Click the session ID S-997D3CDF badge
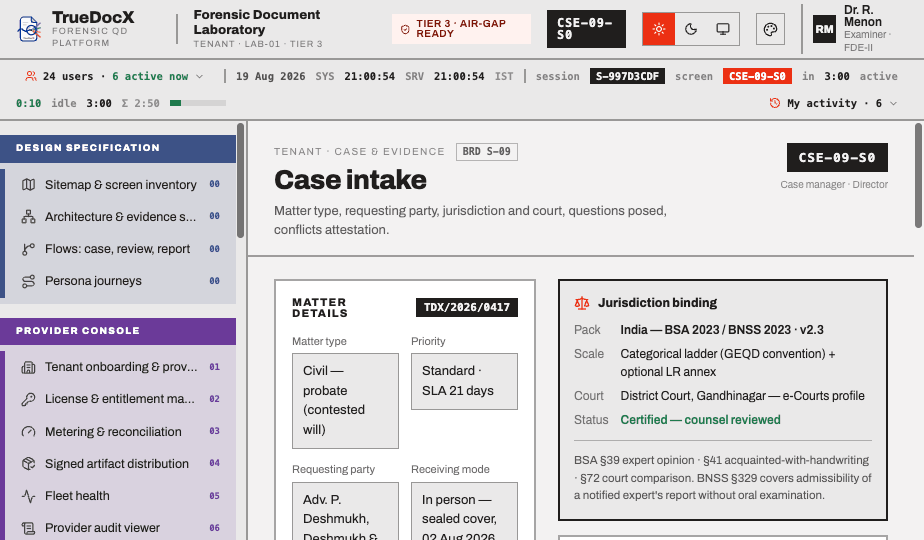The height and width of the screenshot is (540, 924). pyautogui.click(x=627, y=76)
